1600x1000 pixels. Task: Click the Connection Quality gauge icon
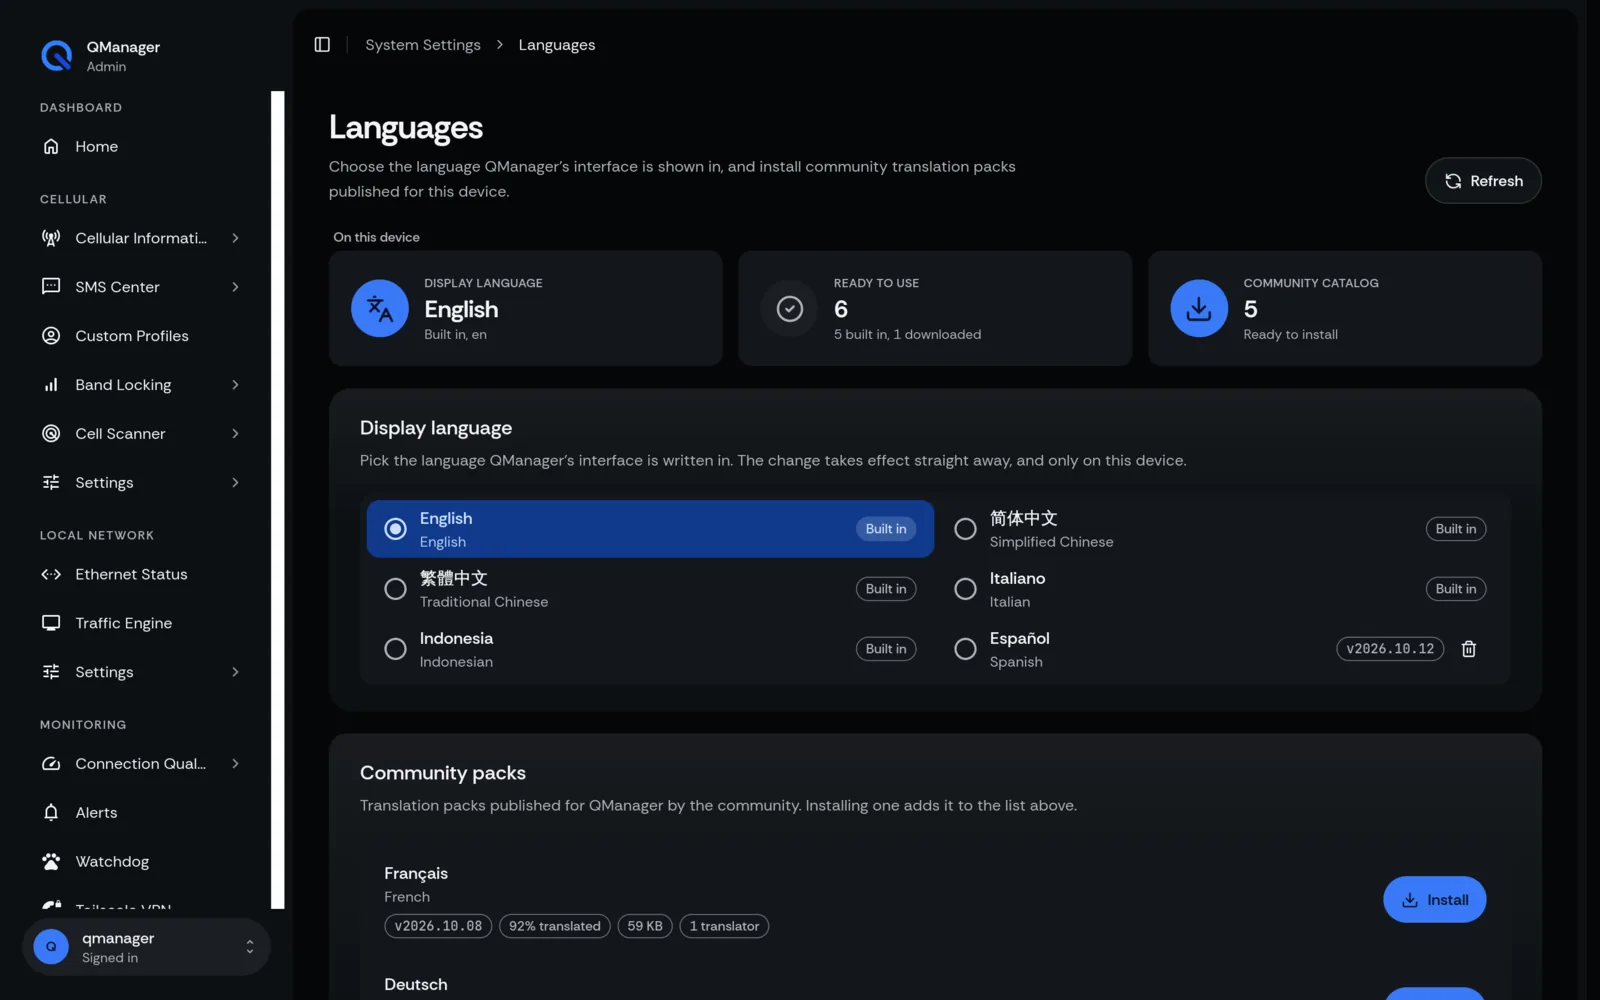[x=51, y=764]
